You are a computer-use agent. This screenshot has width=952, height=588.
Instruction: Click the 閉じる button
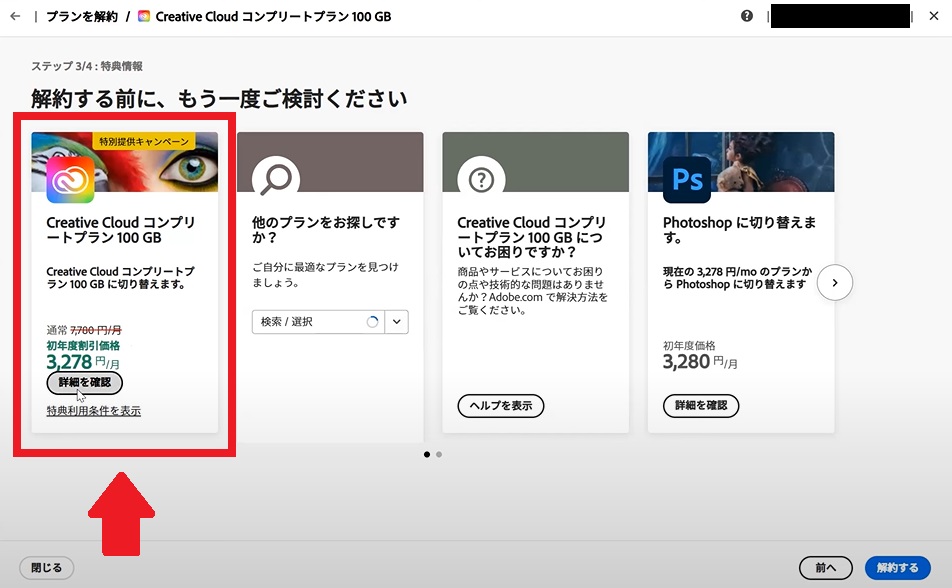[47, 568]
